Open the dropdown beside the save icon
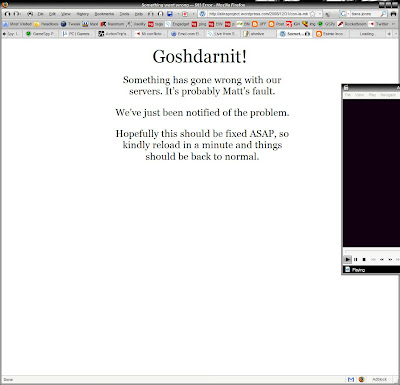 [x=178, y=14]
